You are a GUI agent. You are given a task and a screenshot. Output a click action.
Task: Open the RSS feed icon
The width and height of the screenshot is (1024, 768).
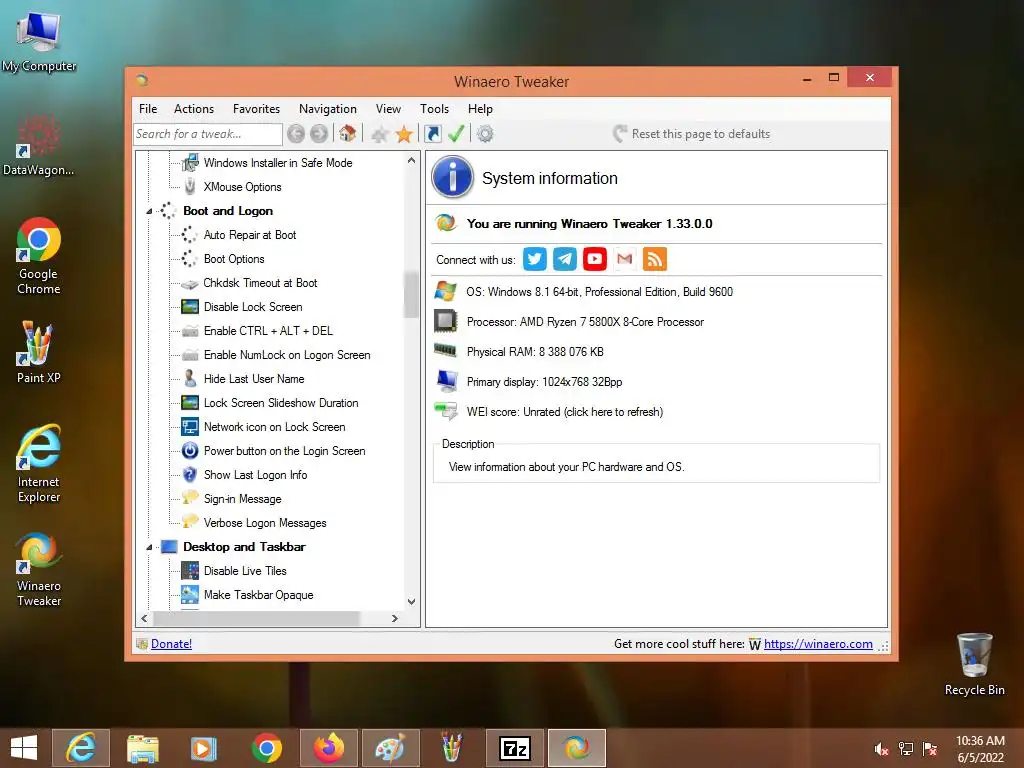coord(655,259)
